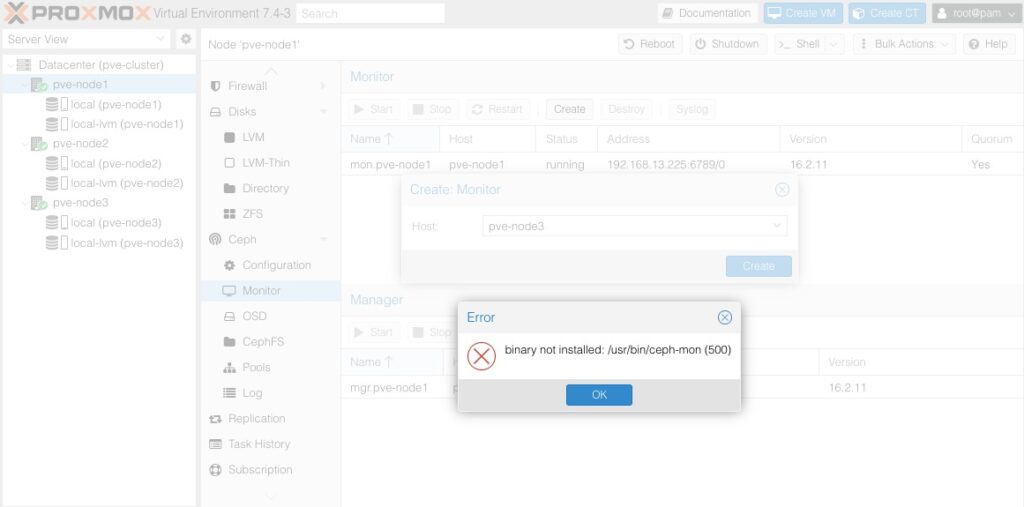Open Ceph Pools page

(x=256, y=367)
